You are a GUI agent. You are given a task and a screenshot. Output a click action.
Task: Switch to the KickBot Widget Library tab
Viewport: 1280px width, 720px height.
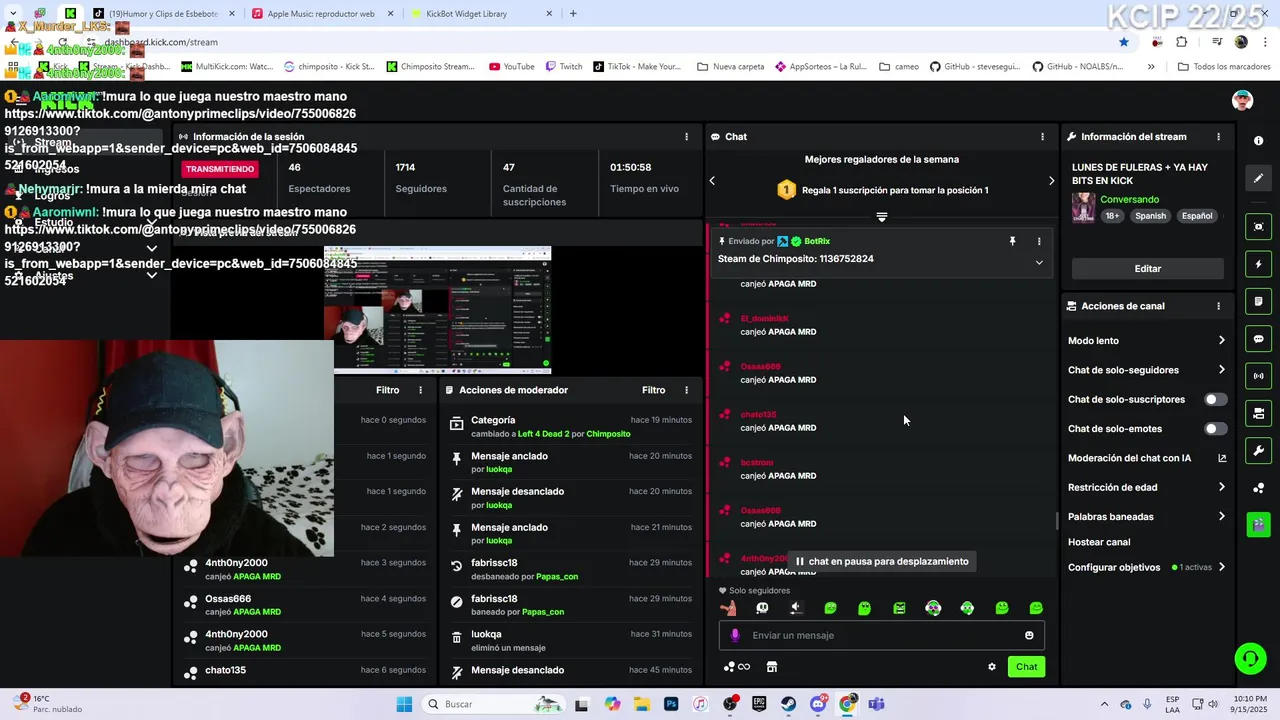(480, 14)
